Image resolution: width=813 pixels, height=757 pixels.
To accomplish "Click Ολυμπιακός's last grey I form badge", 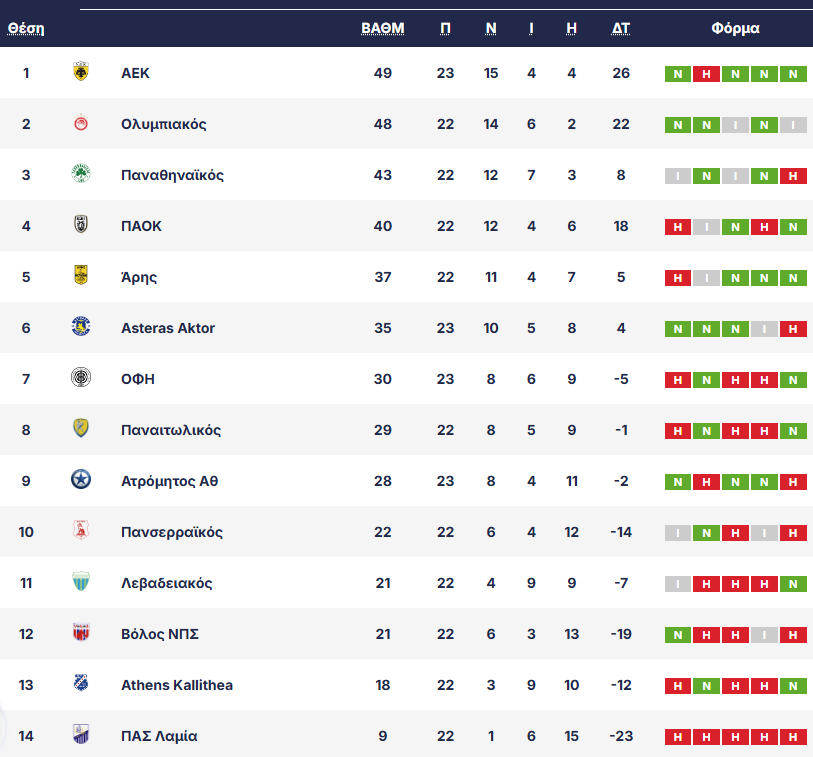I will (793, 125).
